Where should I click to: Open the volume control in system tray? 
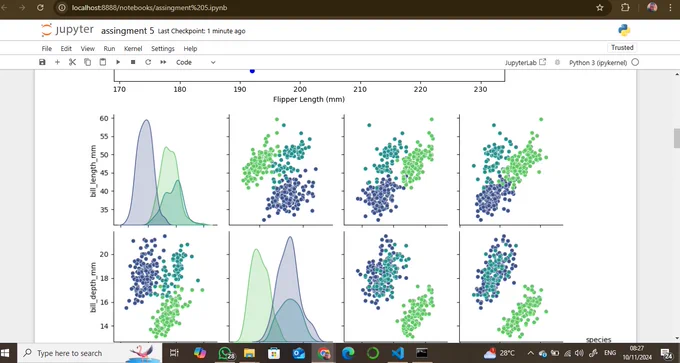[x=579, y=353]
